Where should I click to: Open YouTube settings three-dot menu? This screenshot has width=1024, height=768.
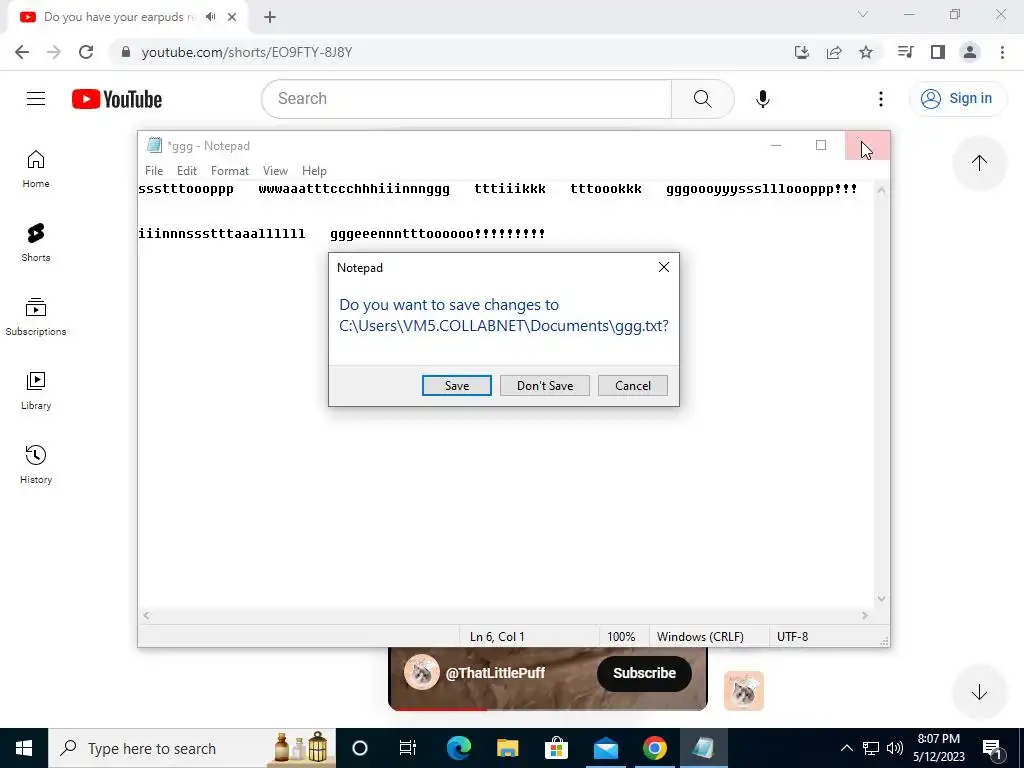point(880,99)
